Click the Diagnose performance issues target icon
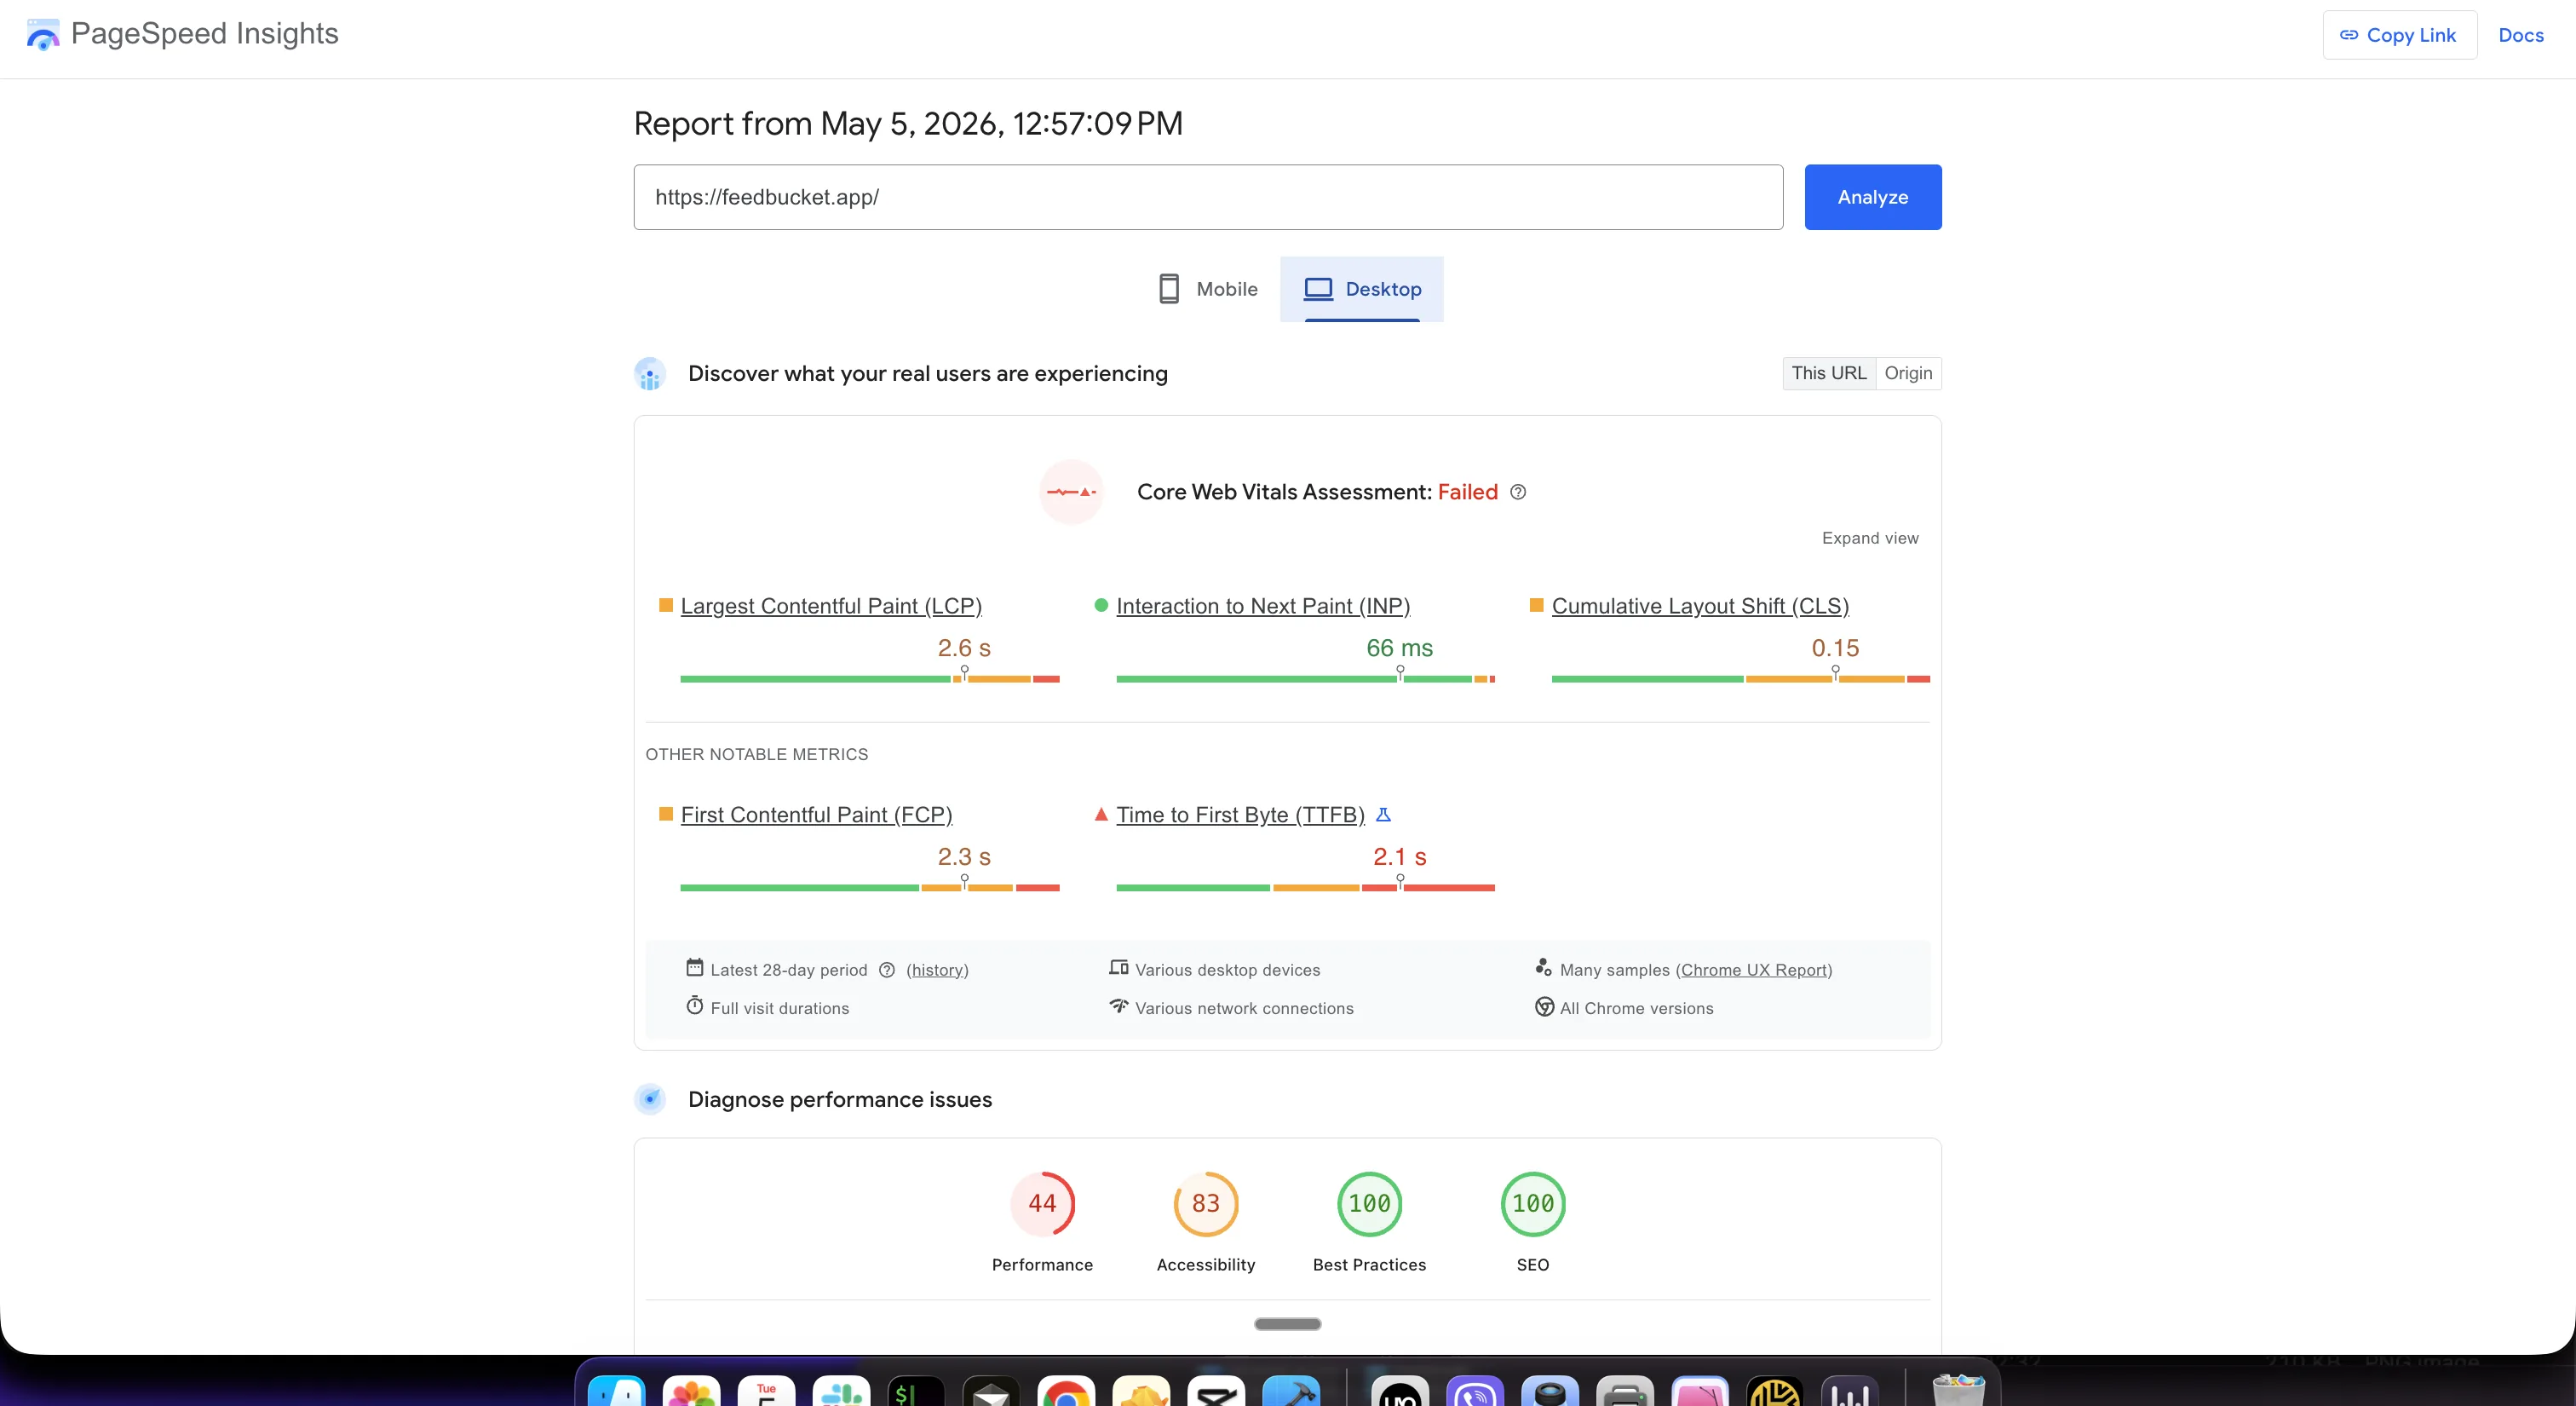Viewport: 2576px width, 1406px height. [x=650, y=1099]
